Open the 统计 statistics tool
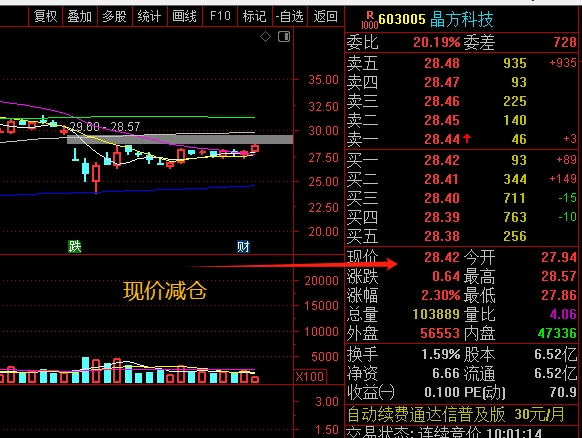Viewport: 582px width, 438px height. click(x=150, y=16)
